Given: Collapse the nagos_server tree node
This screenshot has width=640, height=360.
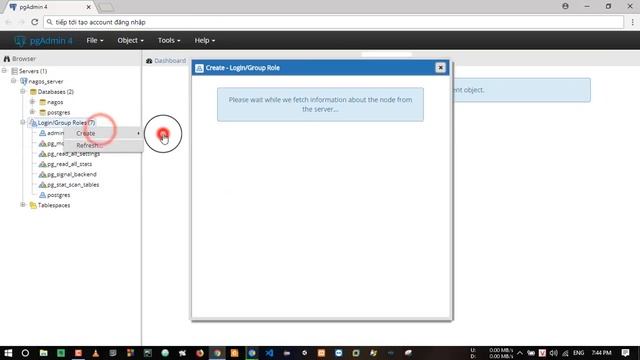Looking at the screenshot, I should click(x=13, y=81).
